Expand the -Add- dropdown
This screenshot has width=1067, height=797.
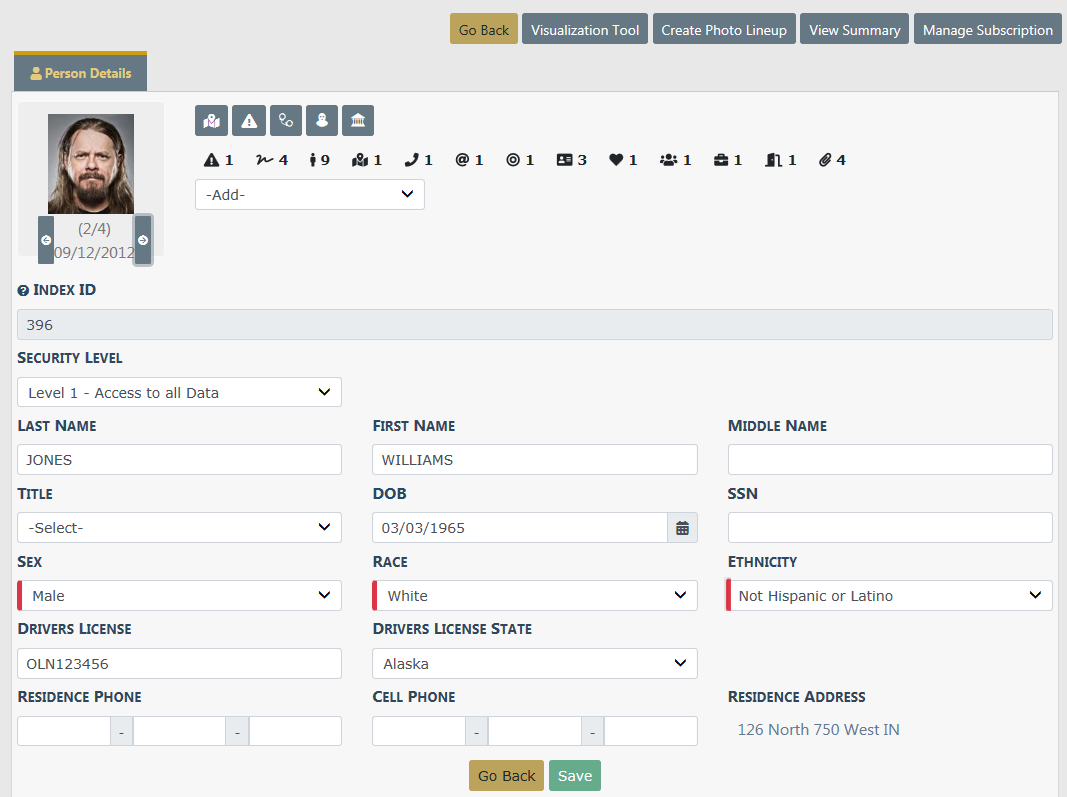(310, 195)
